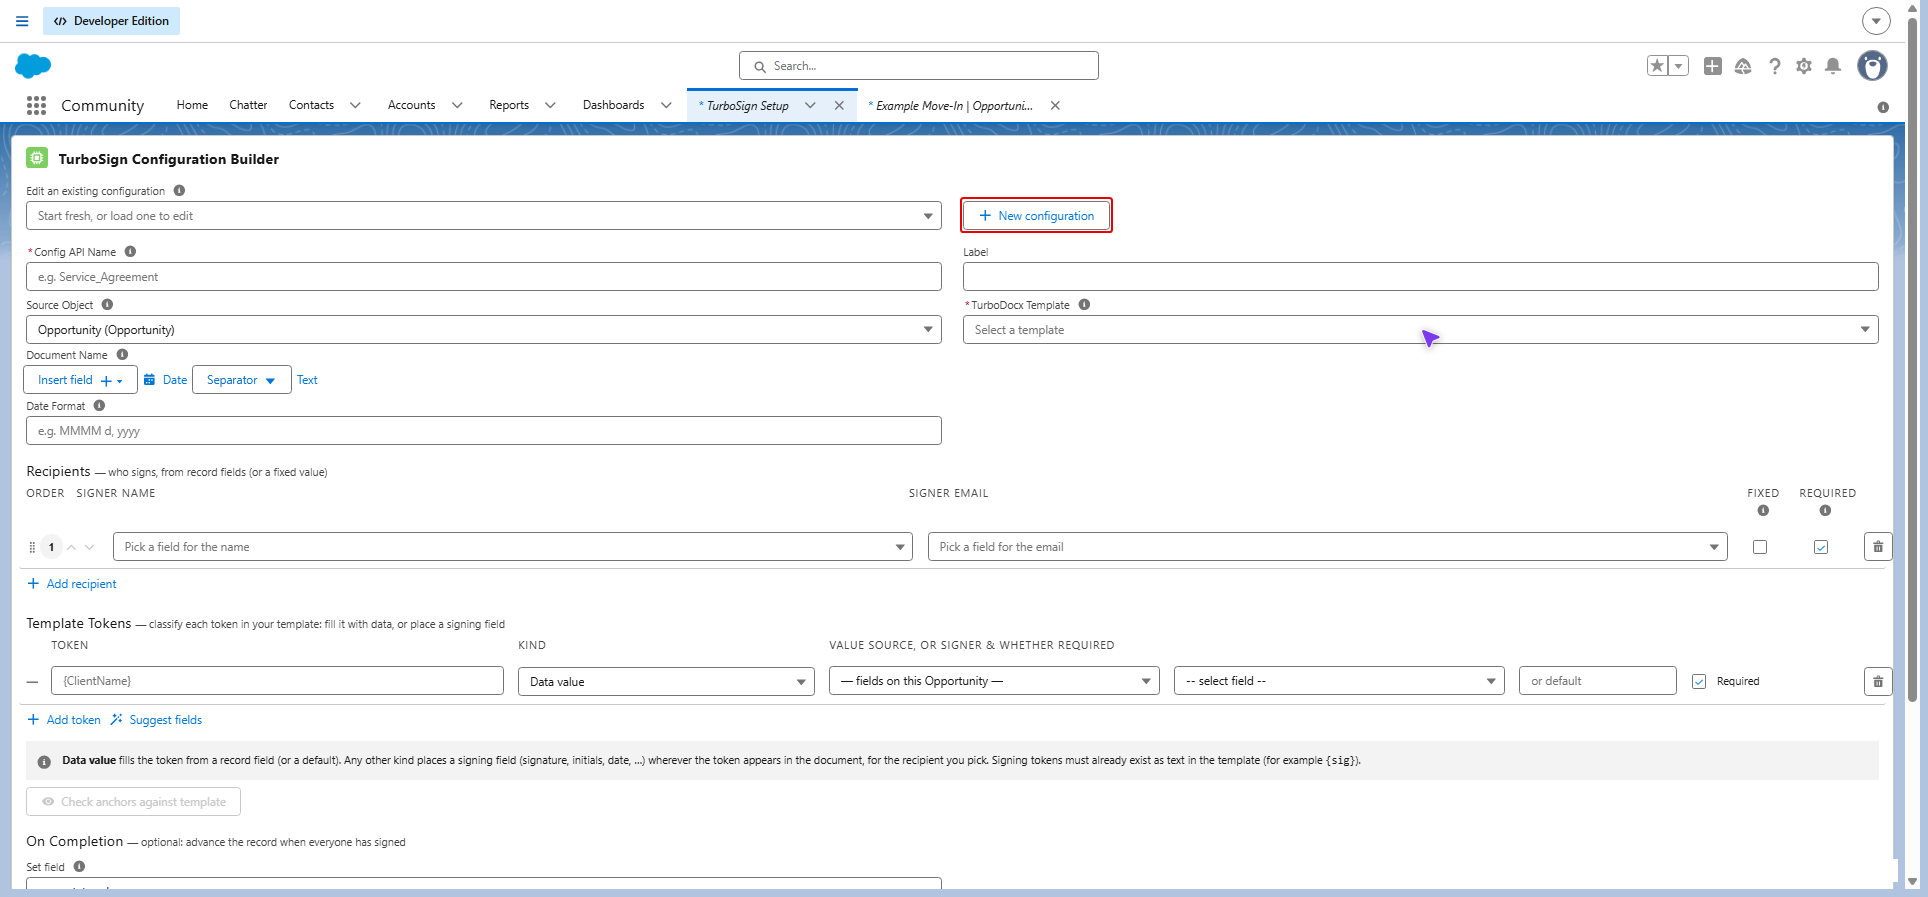Screen dimensions: 1928x897
Task: Click the Insert field button
Action: [x=80, y=380]
